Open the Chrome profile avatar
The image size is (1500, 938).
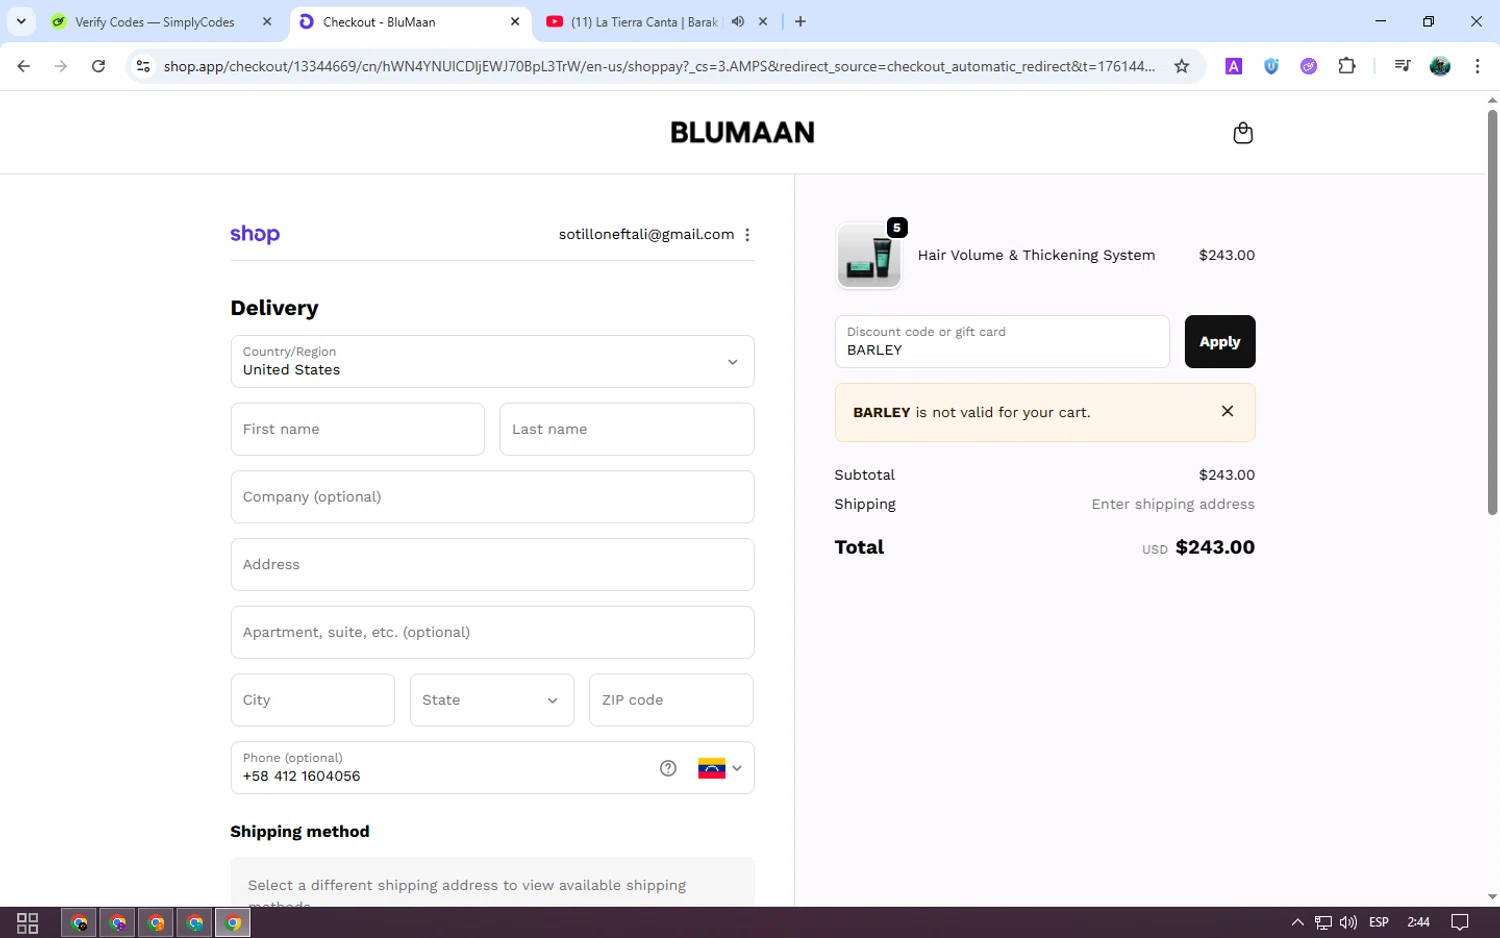(x=1440, y=66)
